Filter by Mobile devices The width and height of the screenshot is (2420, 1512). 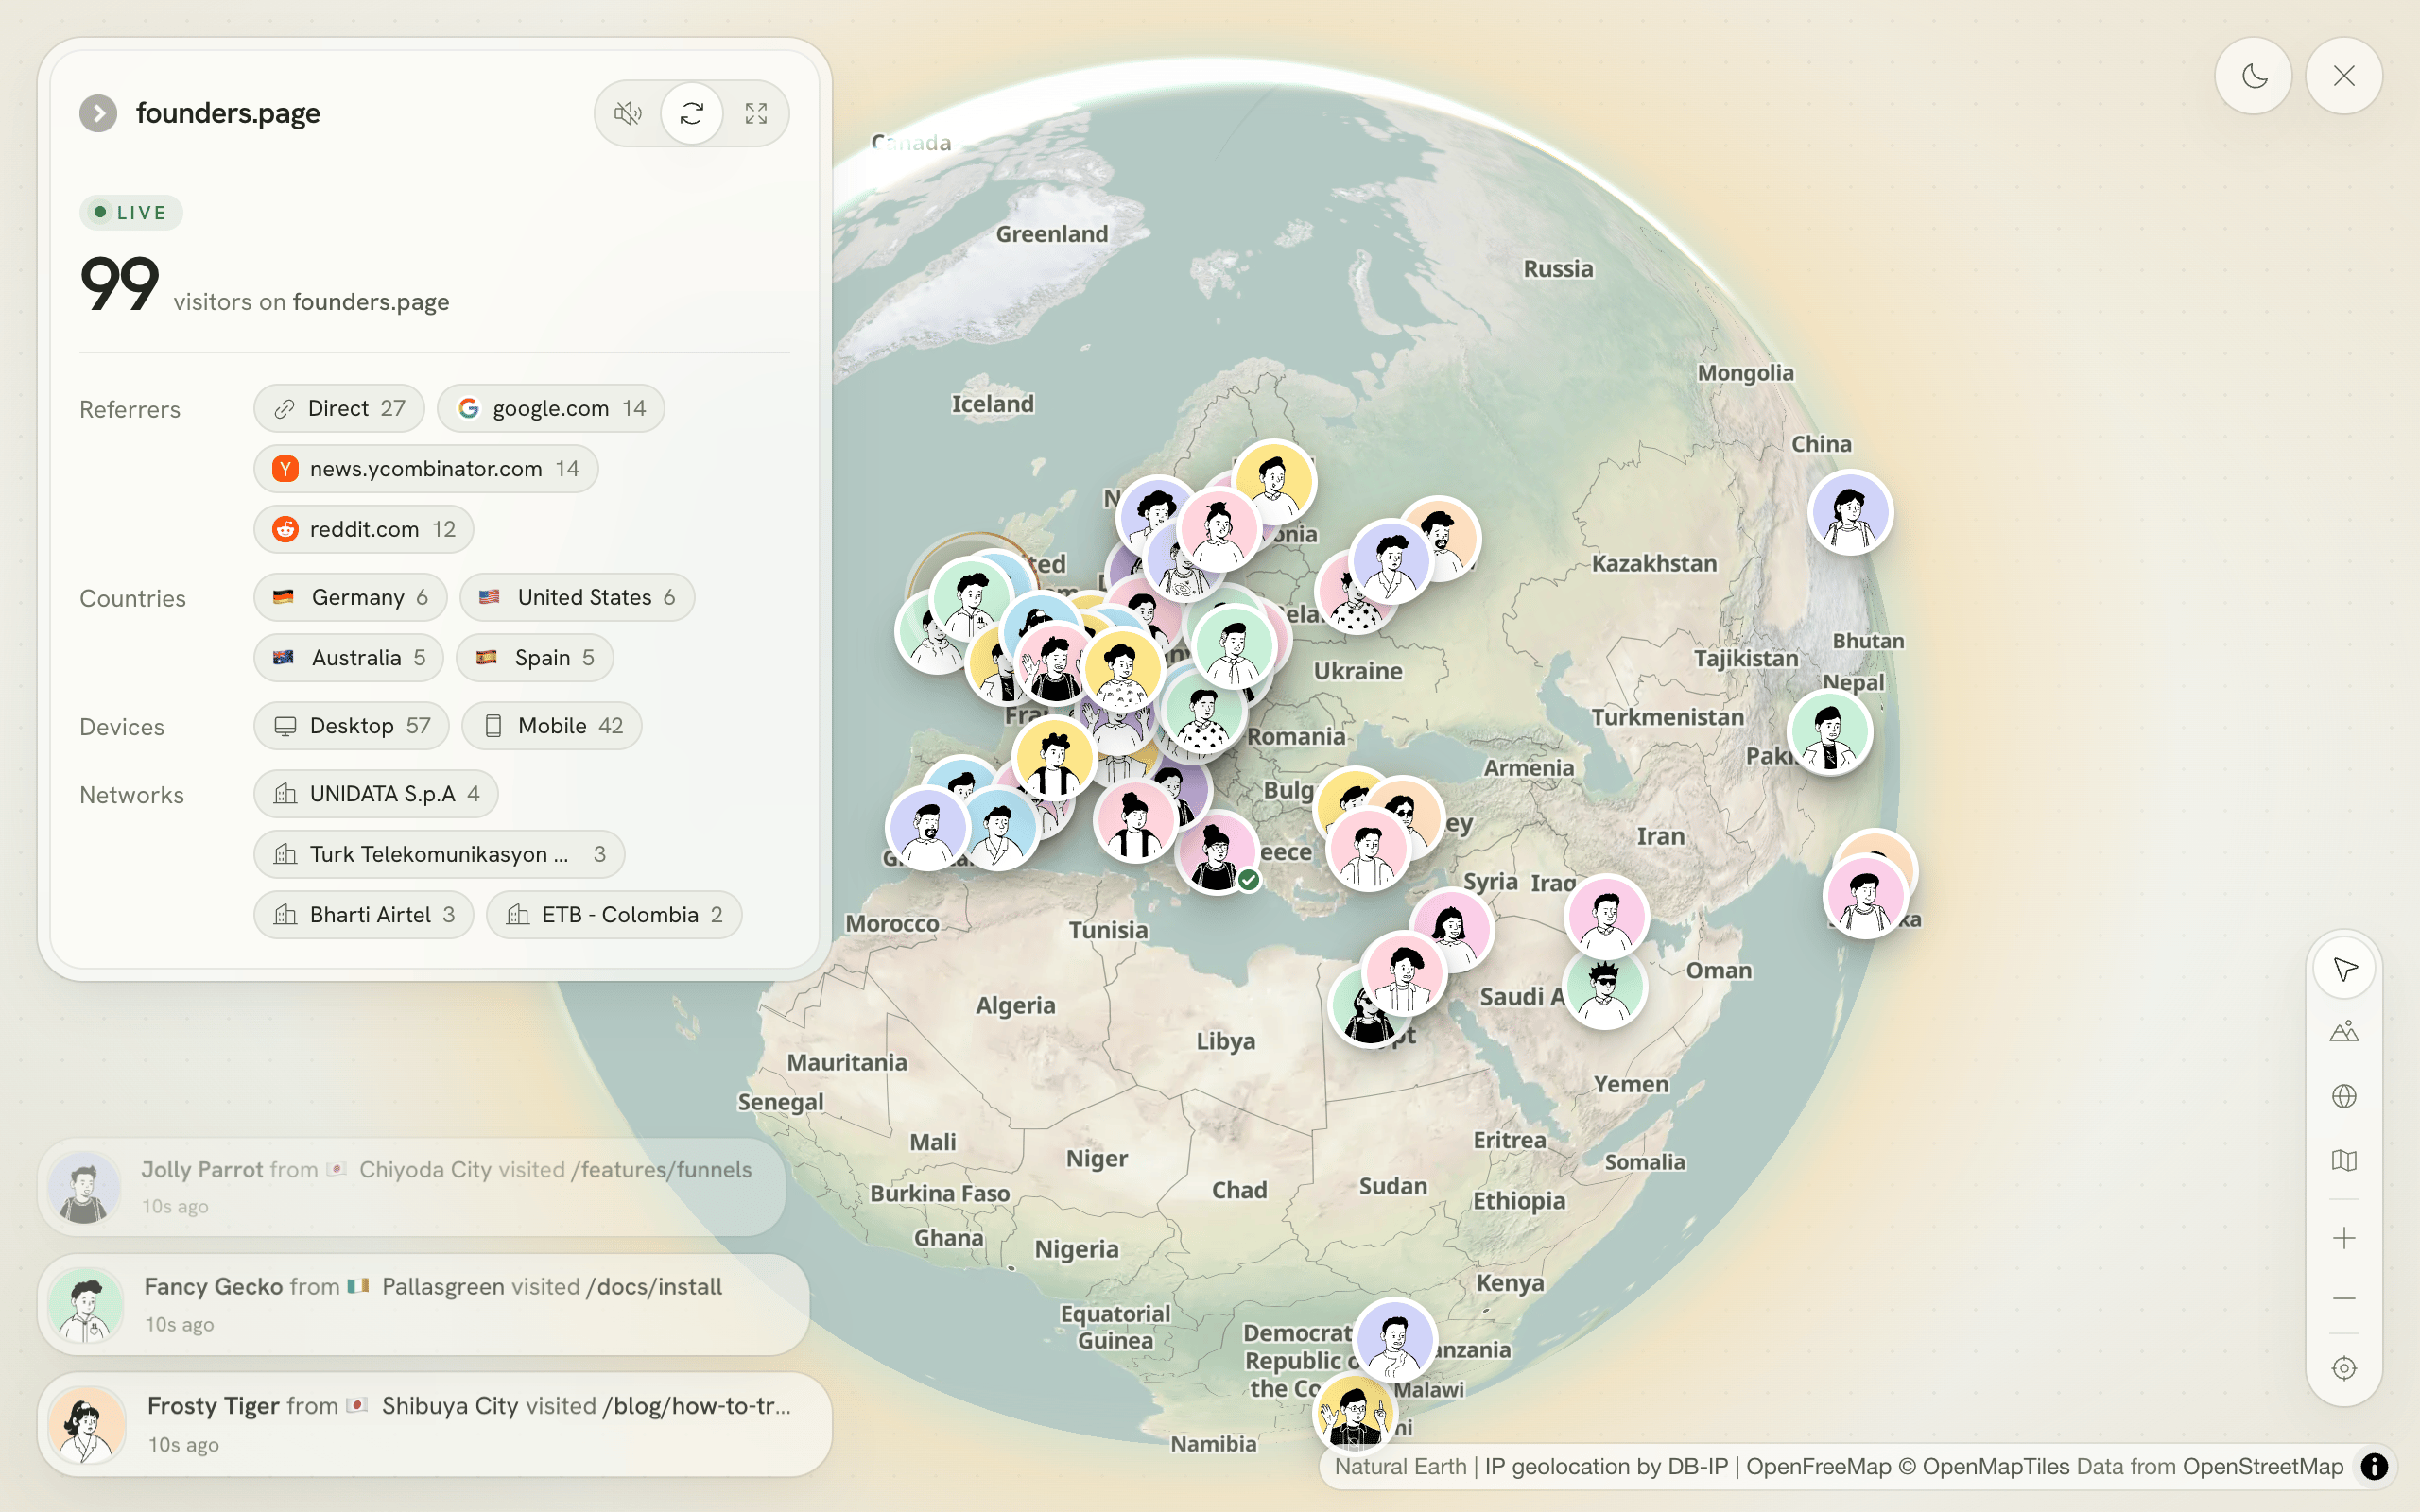(x=551, y=725)
